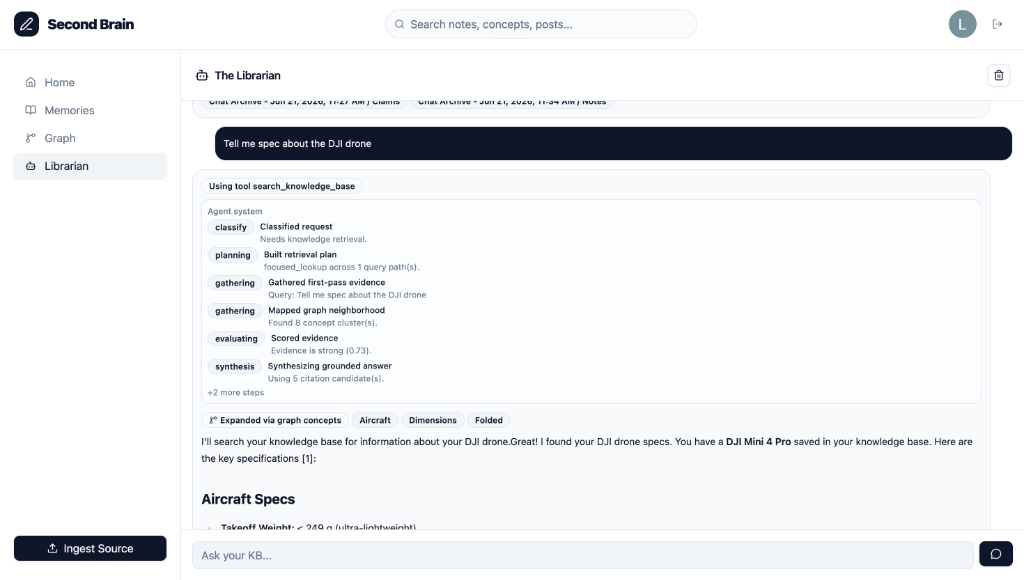
Task: Select Librarian in the sidebar
Action: point(90,166)
